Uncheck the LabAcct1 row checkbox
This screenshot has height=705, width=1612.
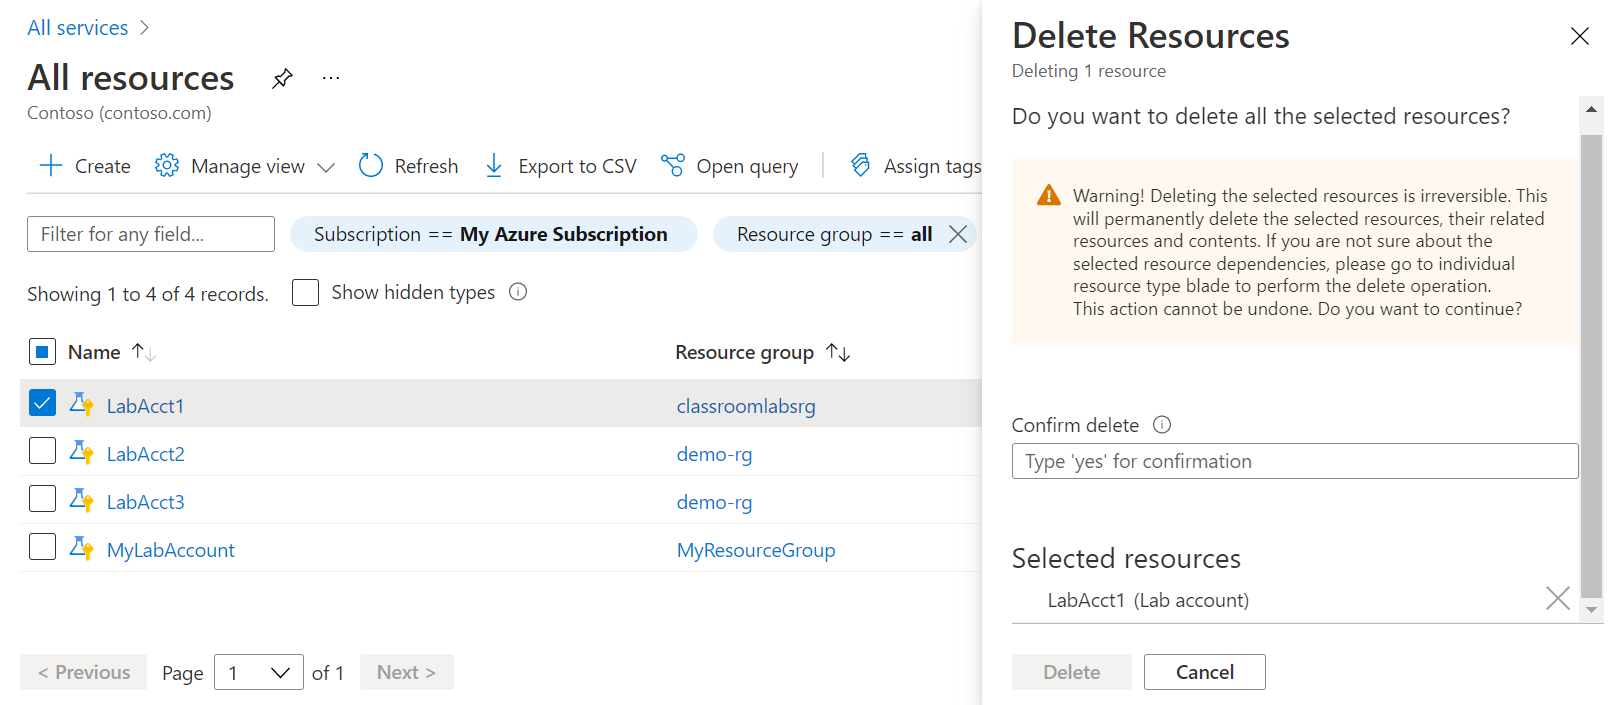point(42,403)
